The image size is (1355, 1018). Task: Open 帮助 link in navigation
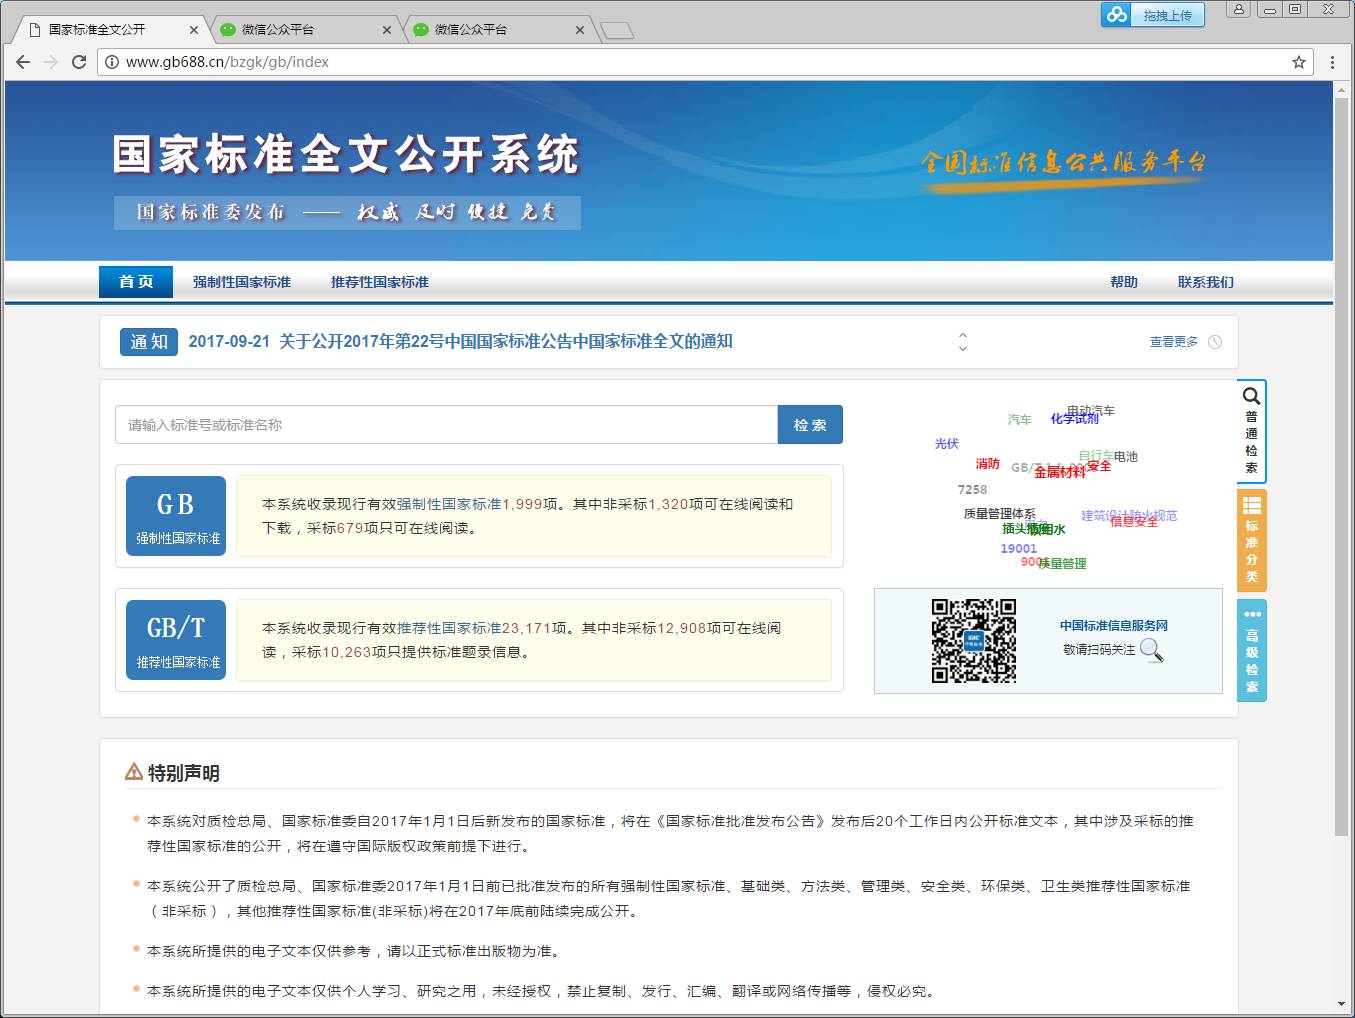1124,282
